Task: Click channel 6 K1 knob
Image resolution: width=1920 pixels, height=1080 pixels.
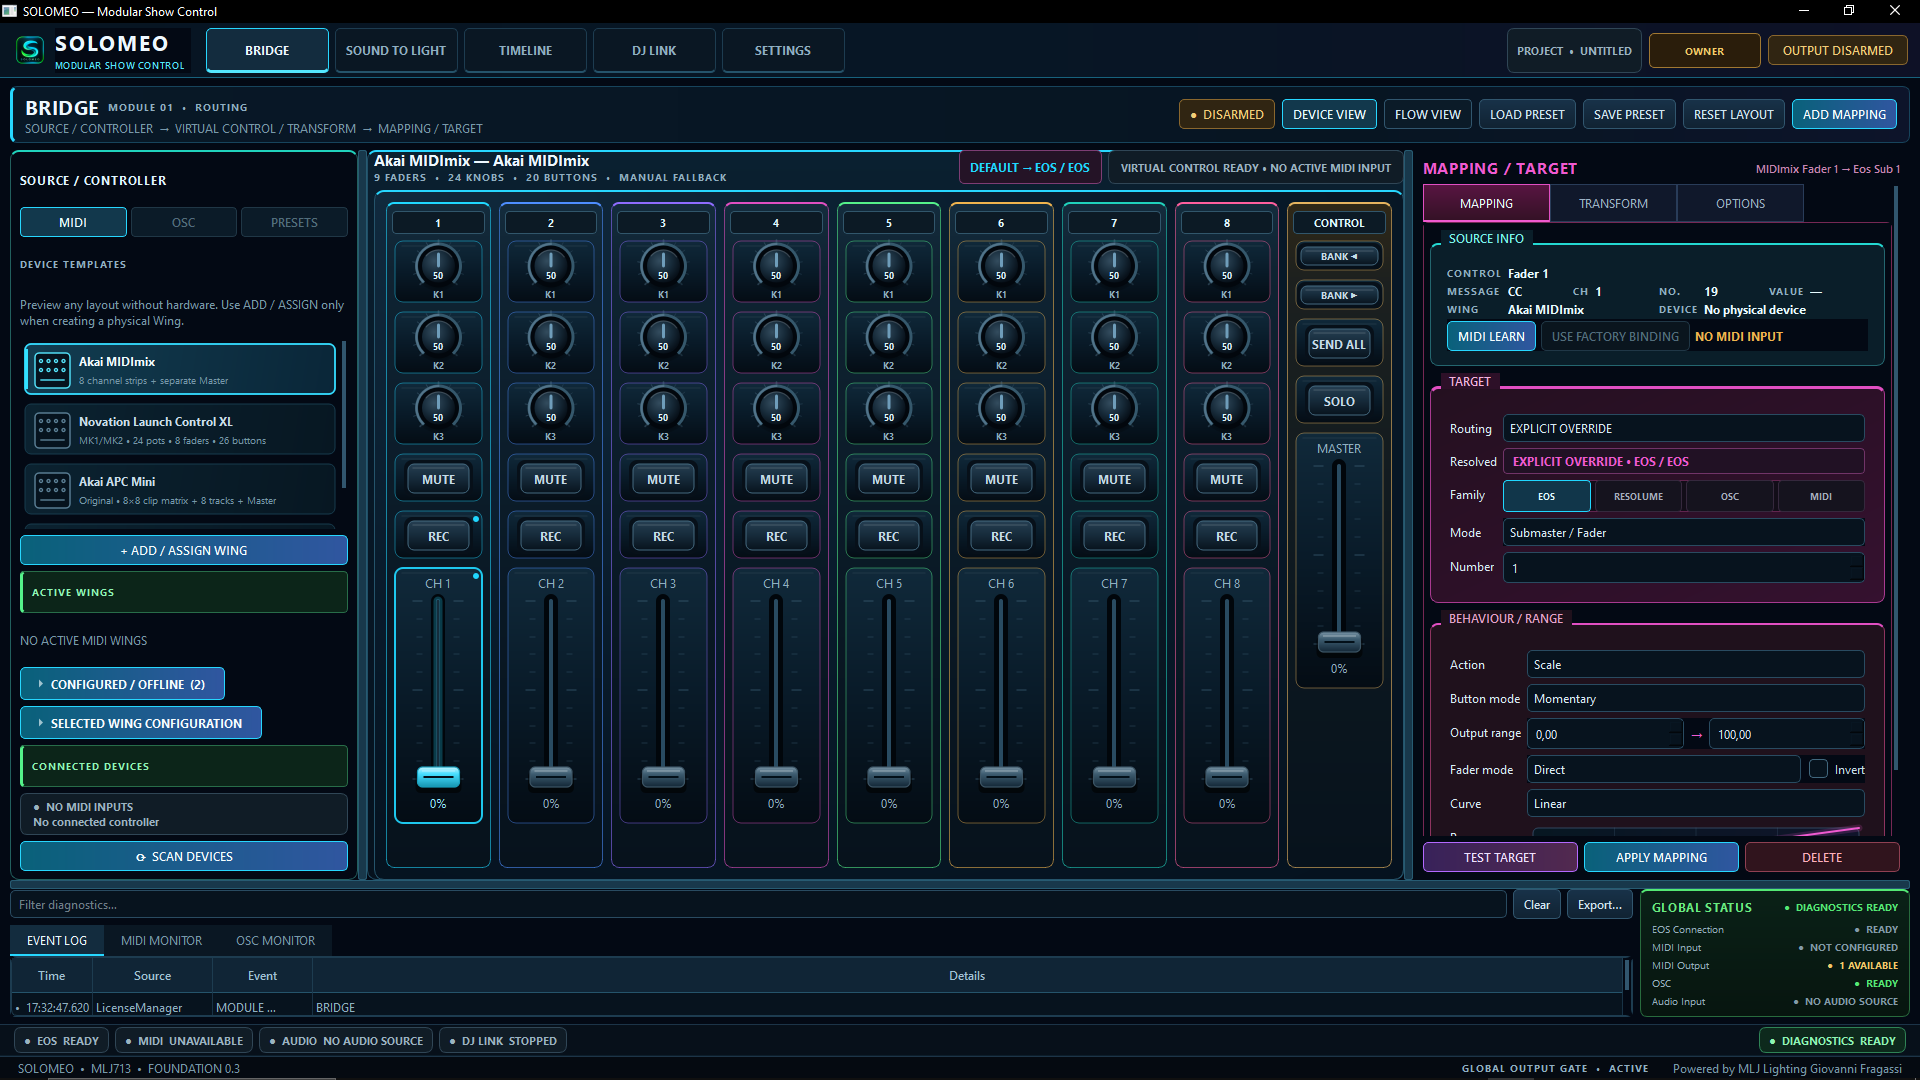Action: click(1001, 266)
